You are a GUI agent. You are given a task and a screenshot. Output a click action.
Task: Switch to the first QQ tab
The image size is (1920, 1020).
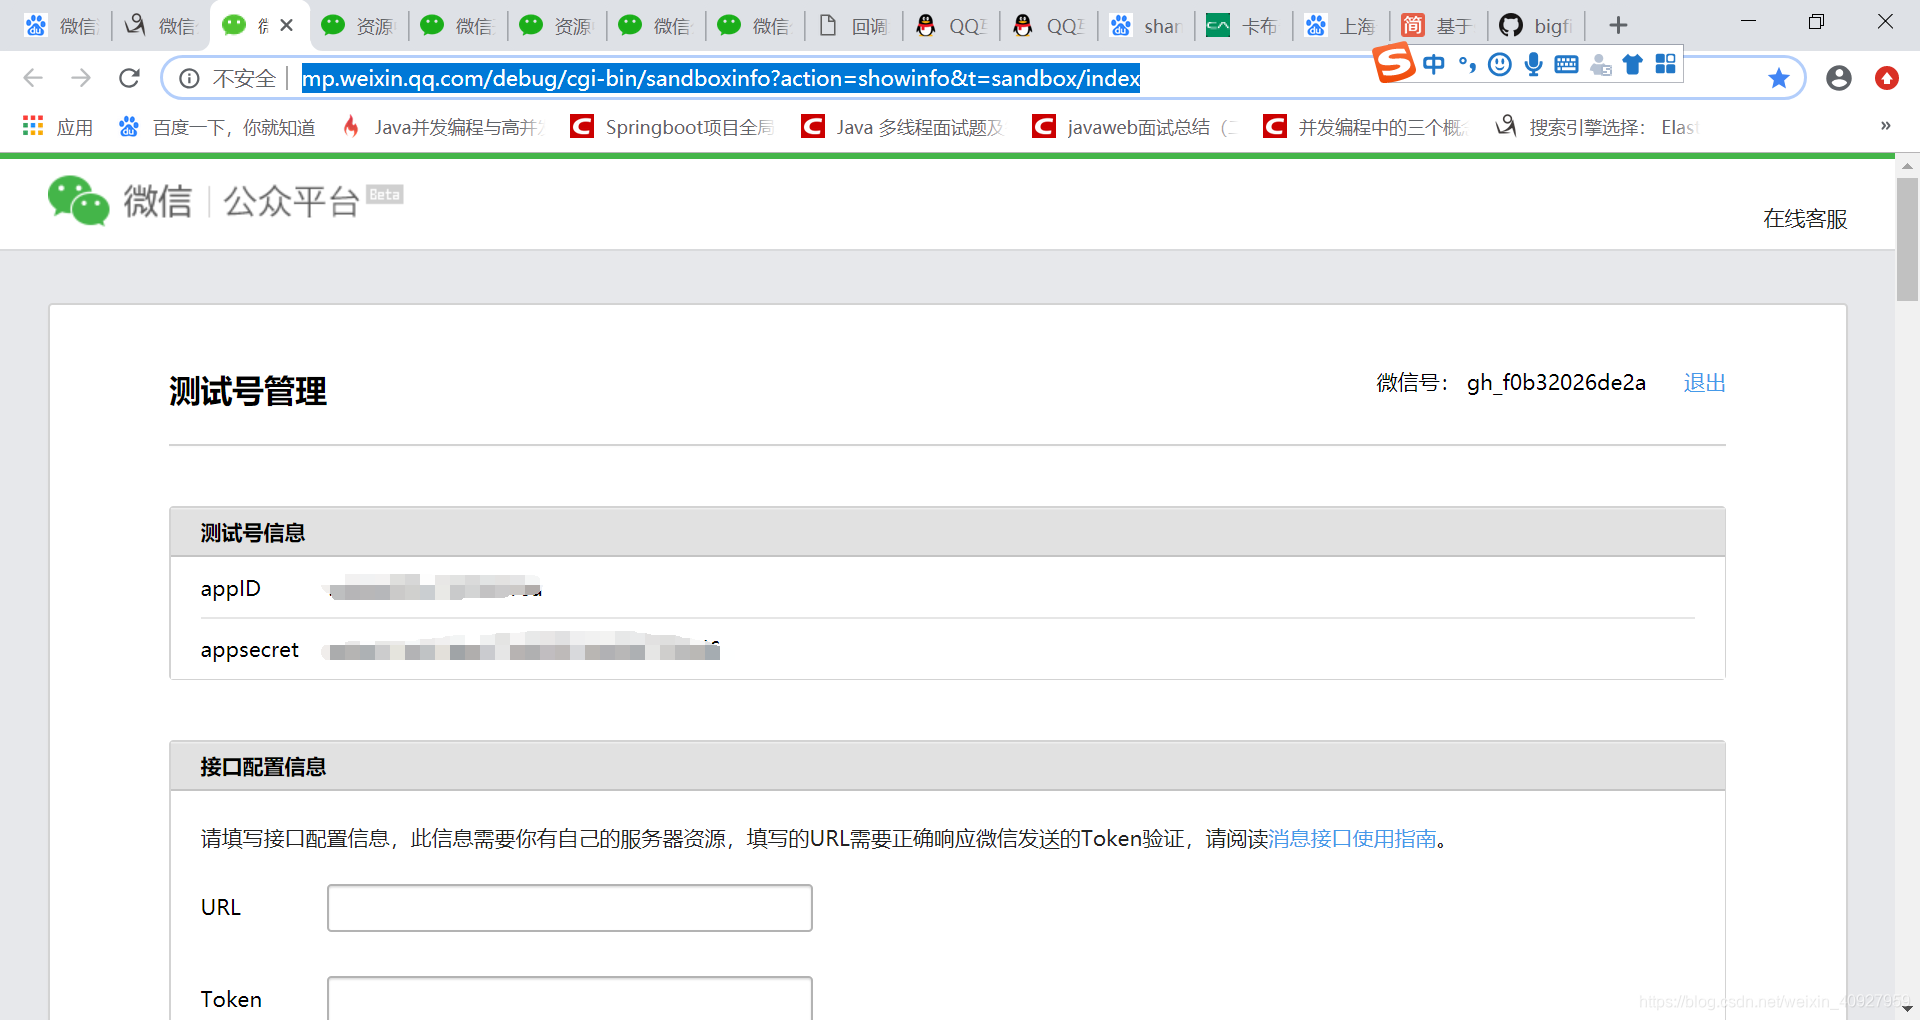pos(951,25)
